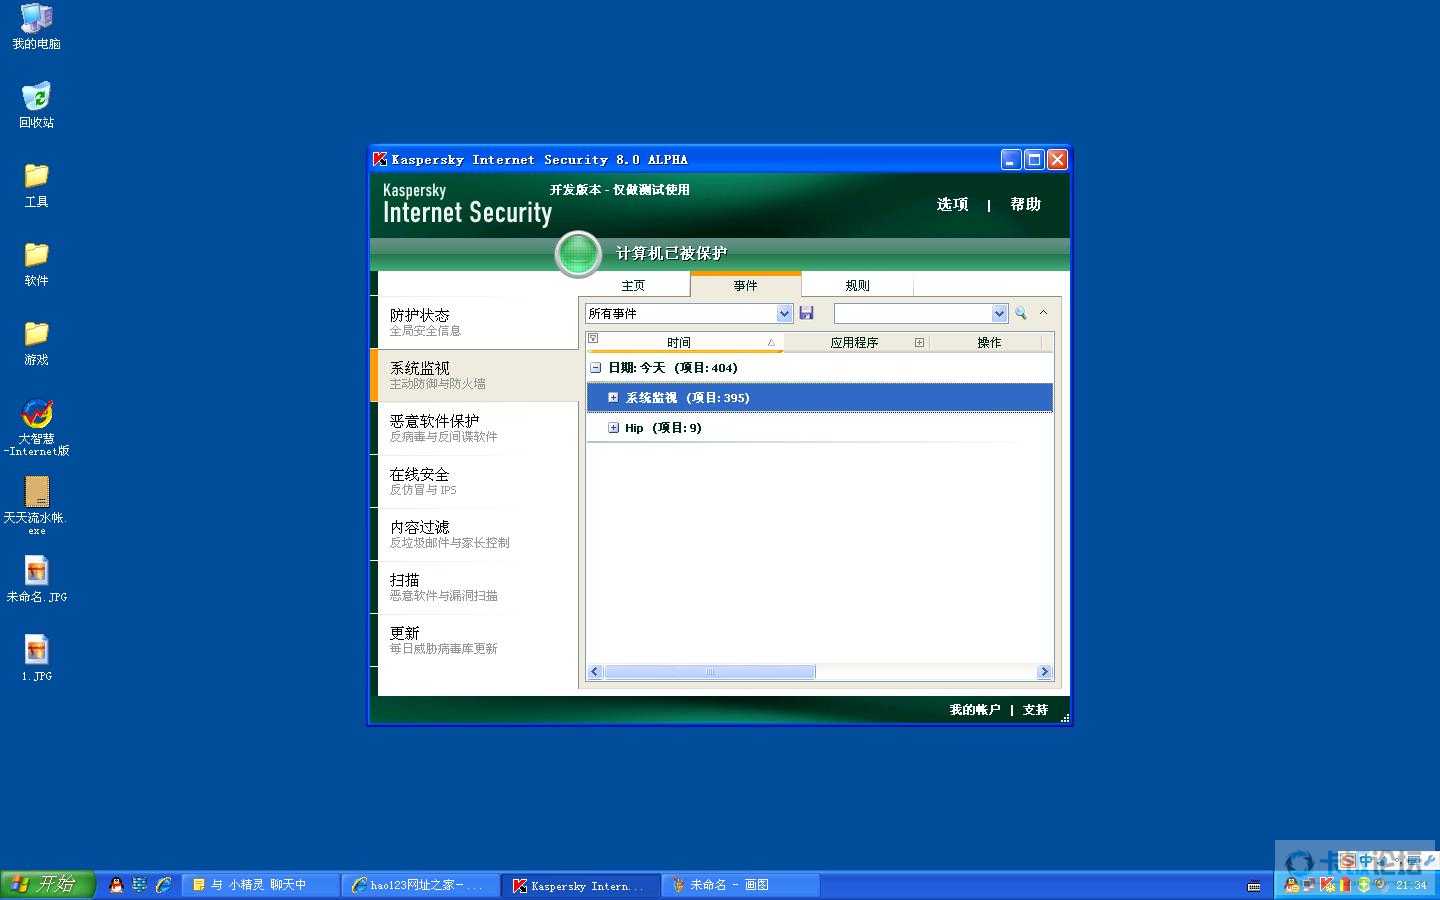Expand the 应用程序 column plus box
Screen dimensions: 1440x900
919,342
